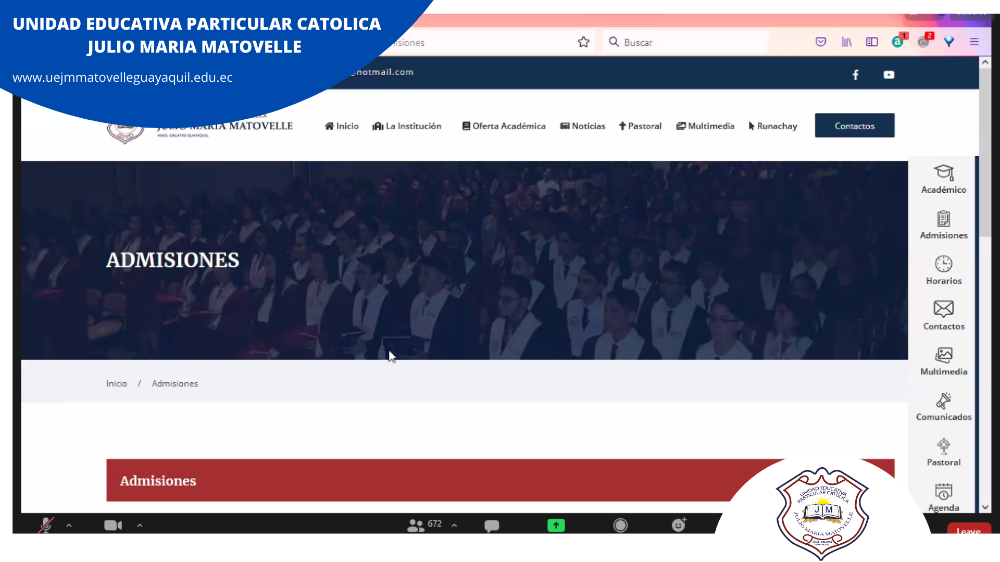This screenshot has width=1000, height=562.
Task: Open the Zoom participants panel showing 672
Action: 424,525
